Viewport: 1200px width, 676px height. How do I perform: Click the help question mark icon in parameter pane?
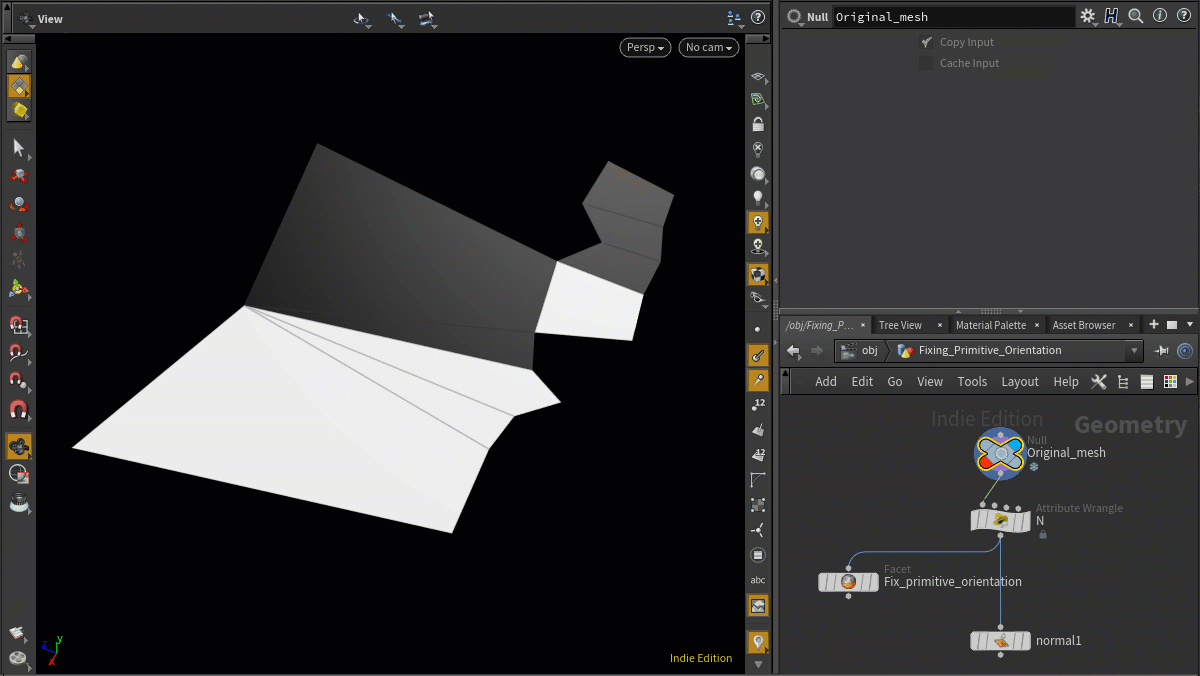1184,14
